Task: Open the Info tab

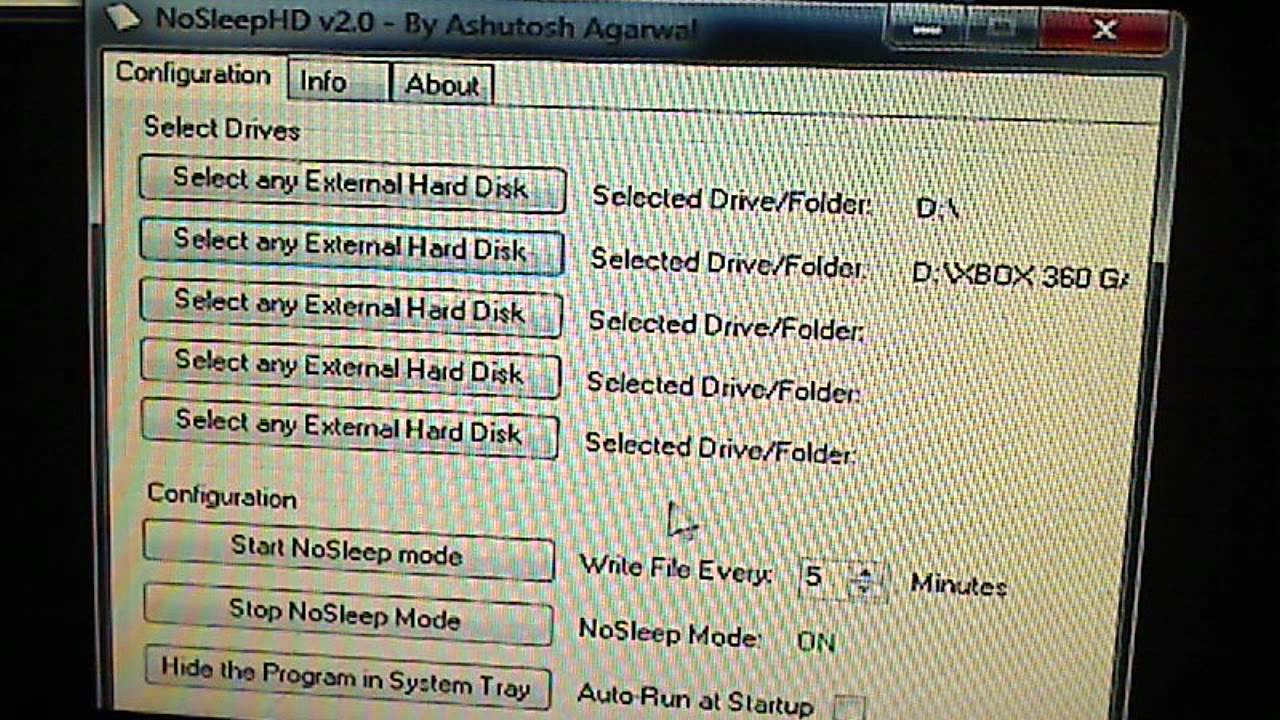Action: (x=323, y=82)
